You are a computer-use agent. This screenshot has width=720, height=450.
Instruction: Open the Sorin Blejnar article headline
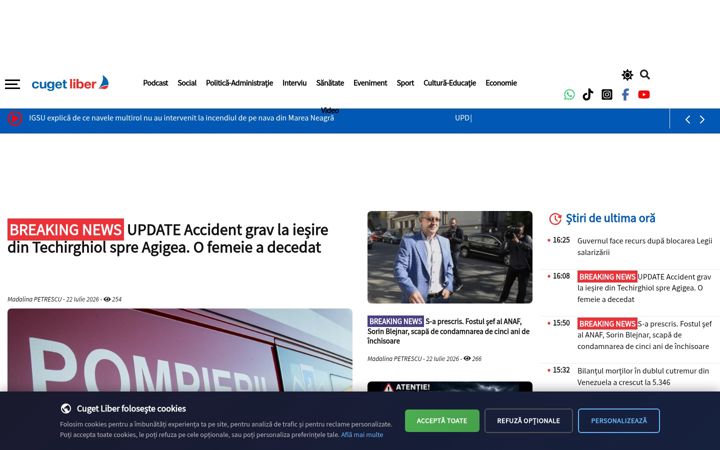(449, 331)
